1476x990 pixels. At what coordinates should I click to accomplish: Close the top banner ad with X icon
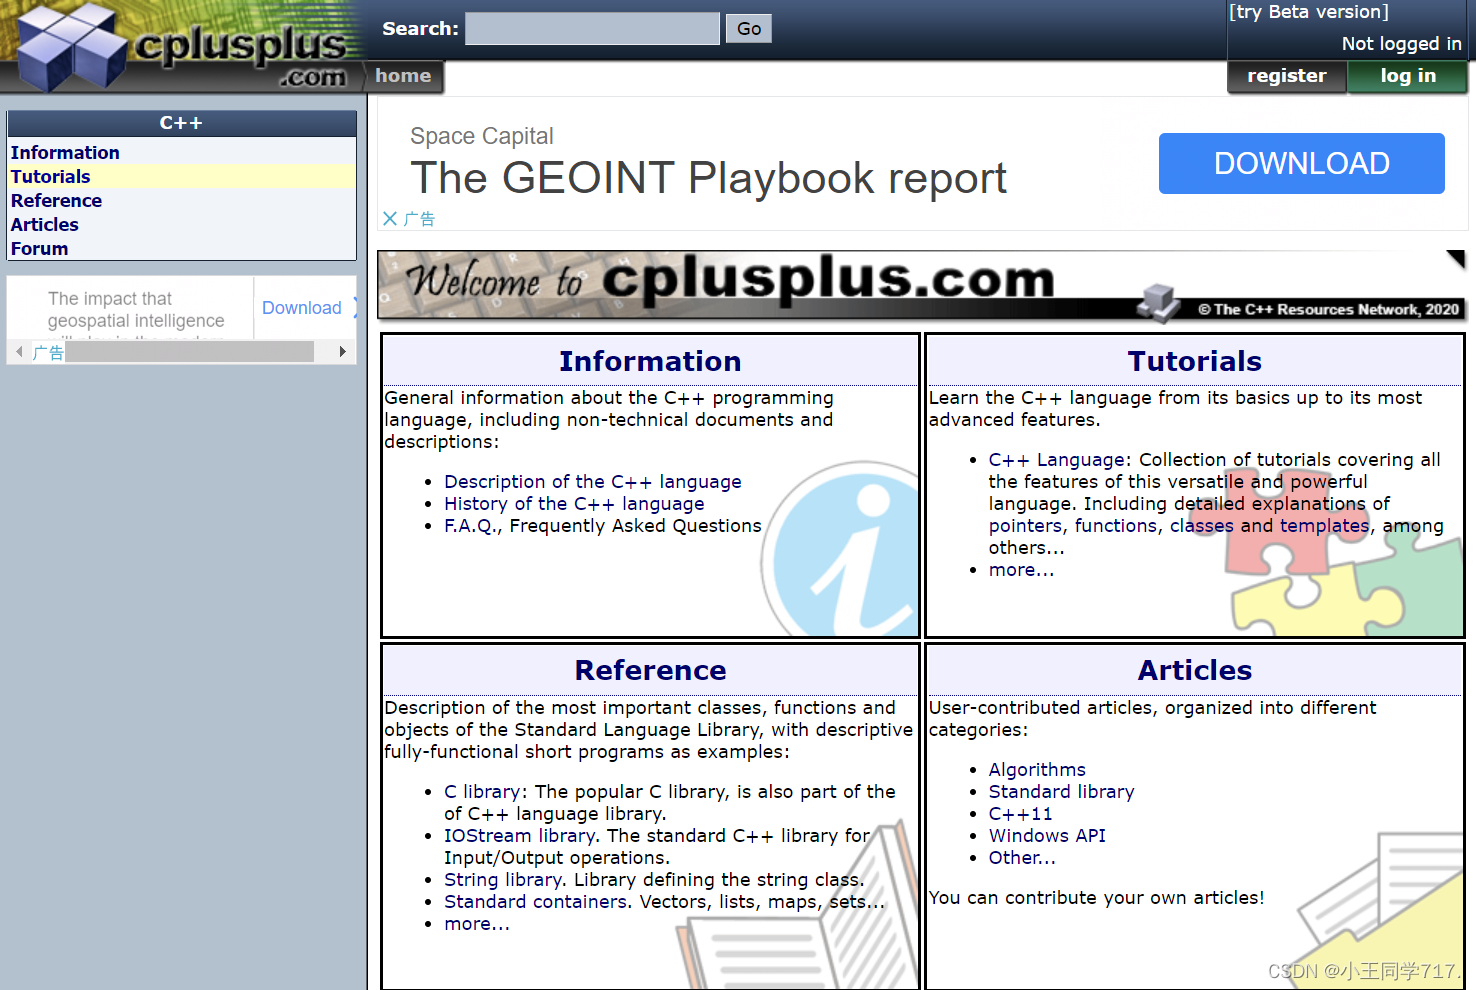(x=390, y=218)
